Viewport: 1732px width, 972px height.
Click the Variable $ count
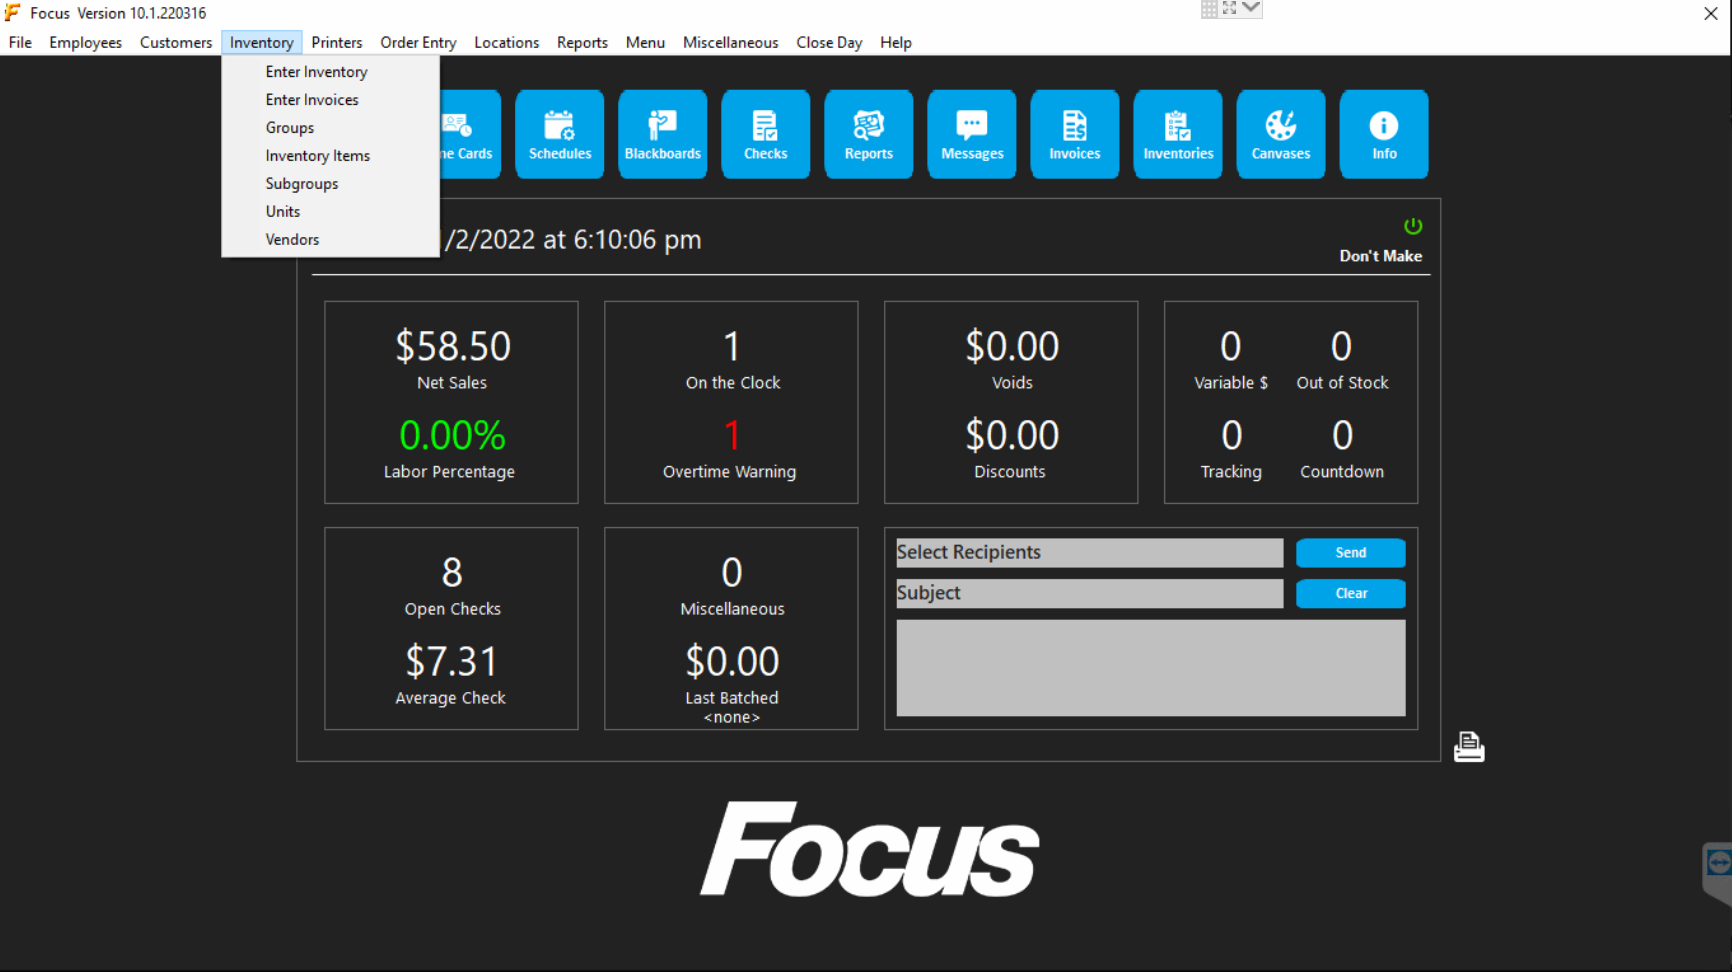pyautogui.click(x=1231, y=347)
